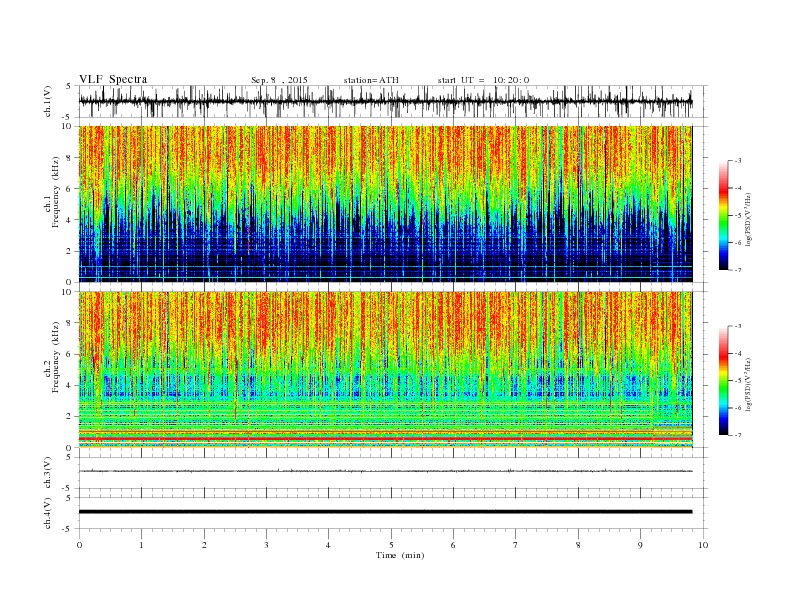Click the ch.2 "Frequency (kHz)" axis label
Screen dimensions: 792x612
coord(55,357)
